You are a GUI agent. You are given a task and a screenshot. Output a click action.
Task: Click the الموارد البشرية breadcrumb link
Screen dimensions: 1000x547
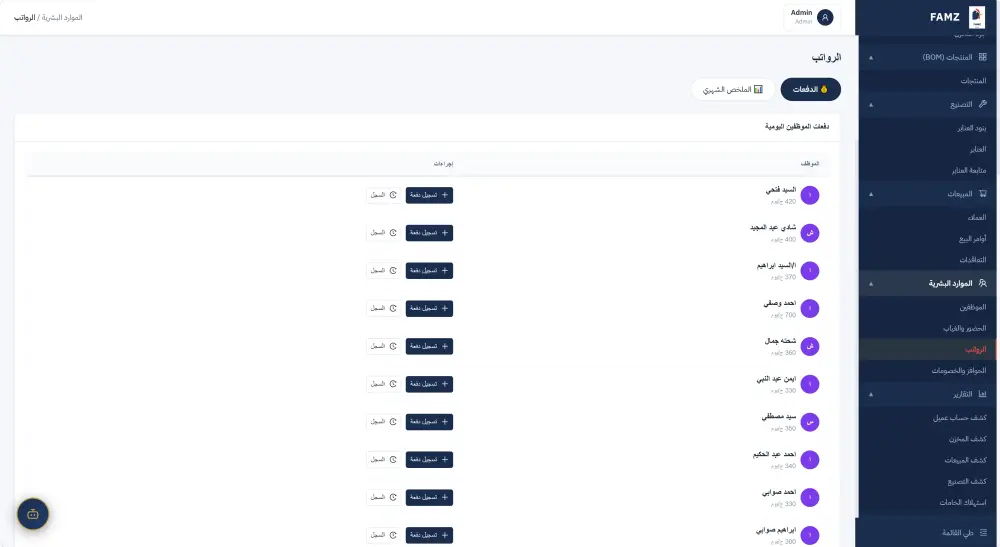tap(62, 17)
